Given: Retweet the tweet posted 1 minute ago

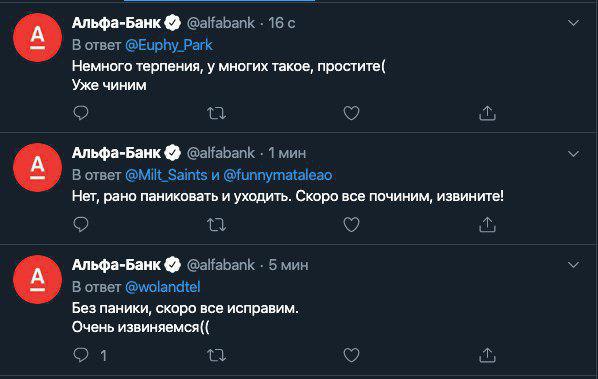Looking at the screenshot, I should [x=216, y=225].
